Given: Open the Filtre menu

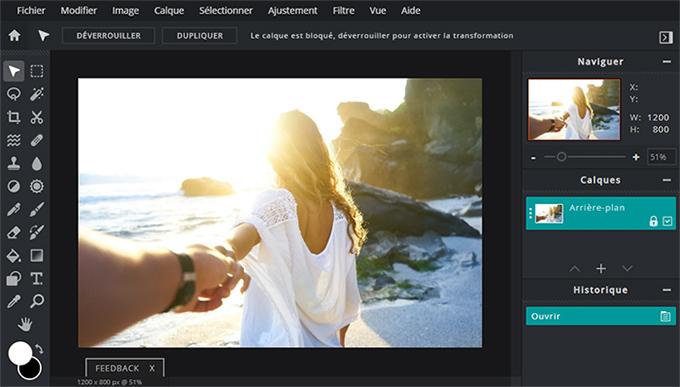Looking at the screenshot, I should point(343,10).
